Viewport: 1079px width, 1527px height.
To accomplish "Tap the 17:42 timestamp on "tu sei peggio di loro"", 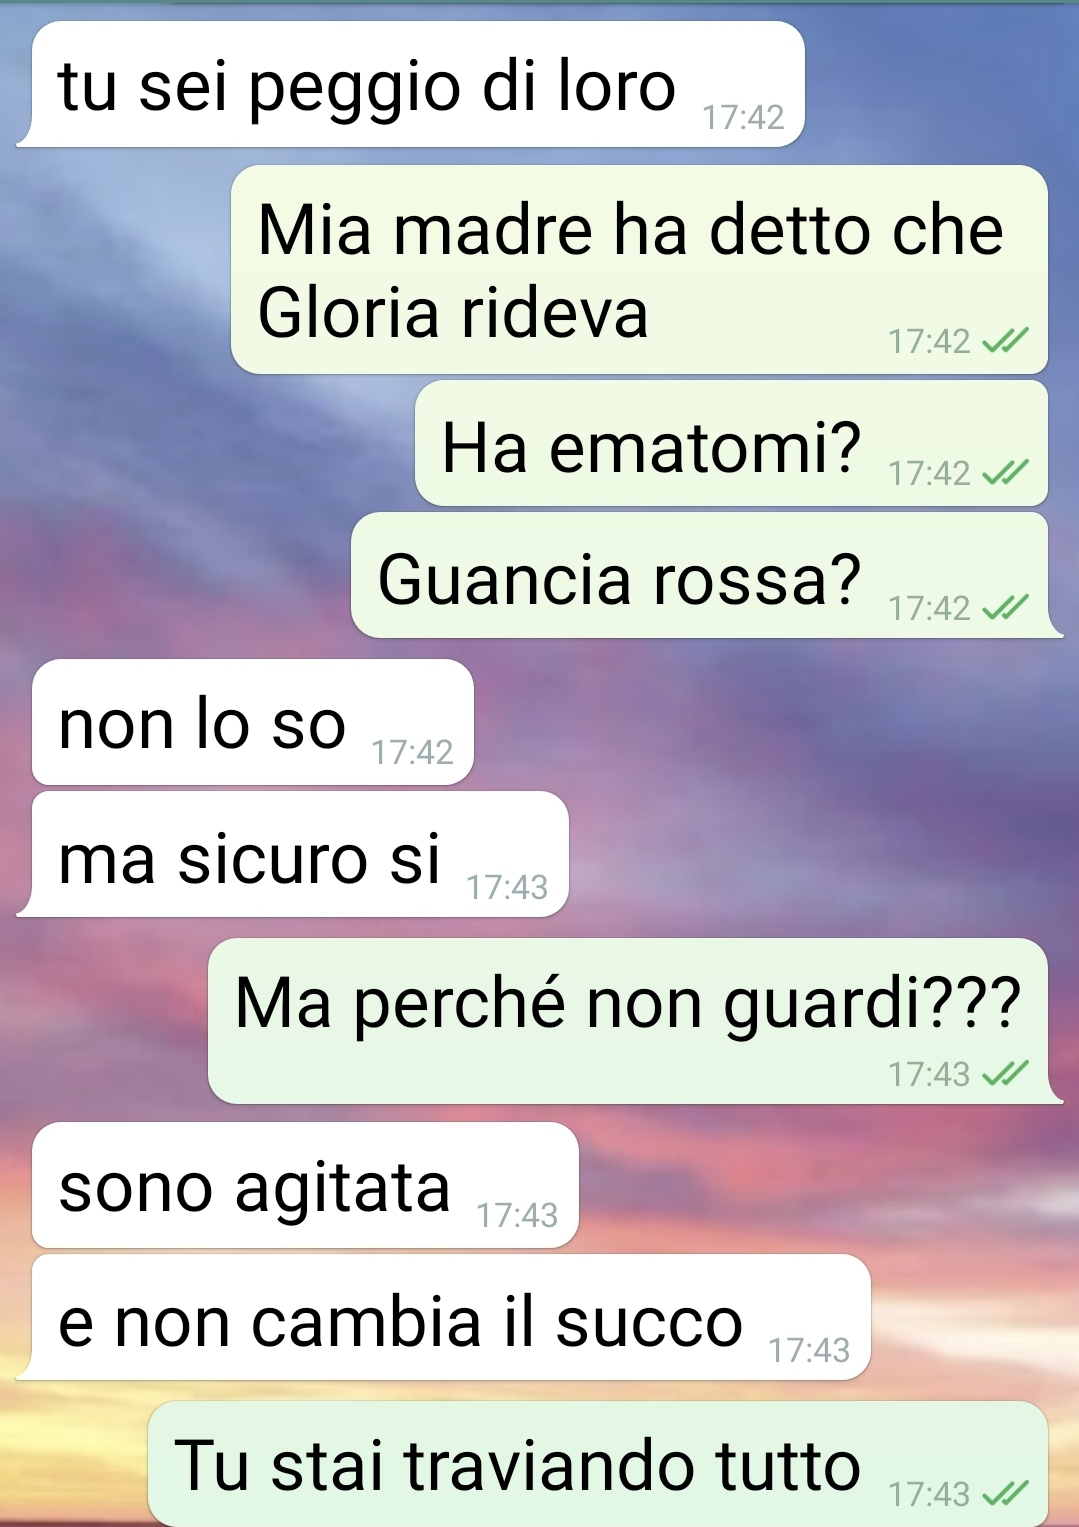I will tap(743, 118).
